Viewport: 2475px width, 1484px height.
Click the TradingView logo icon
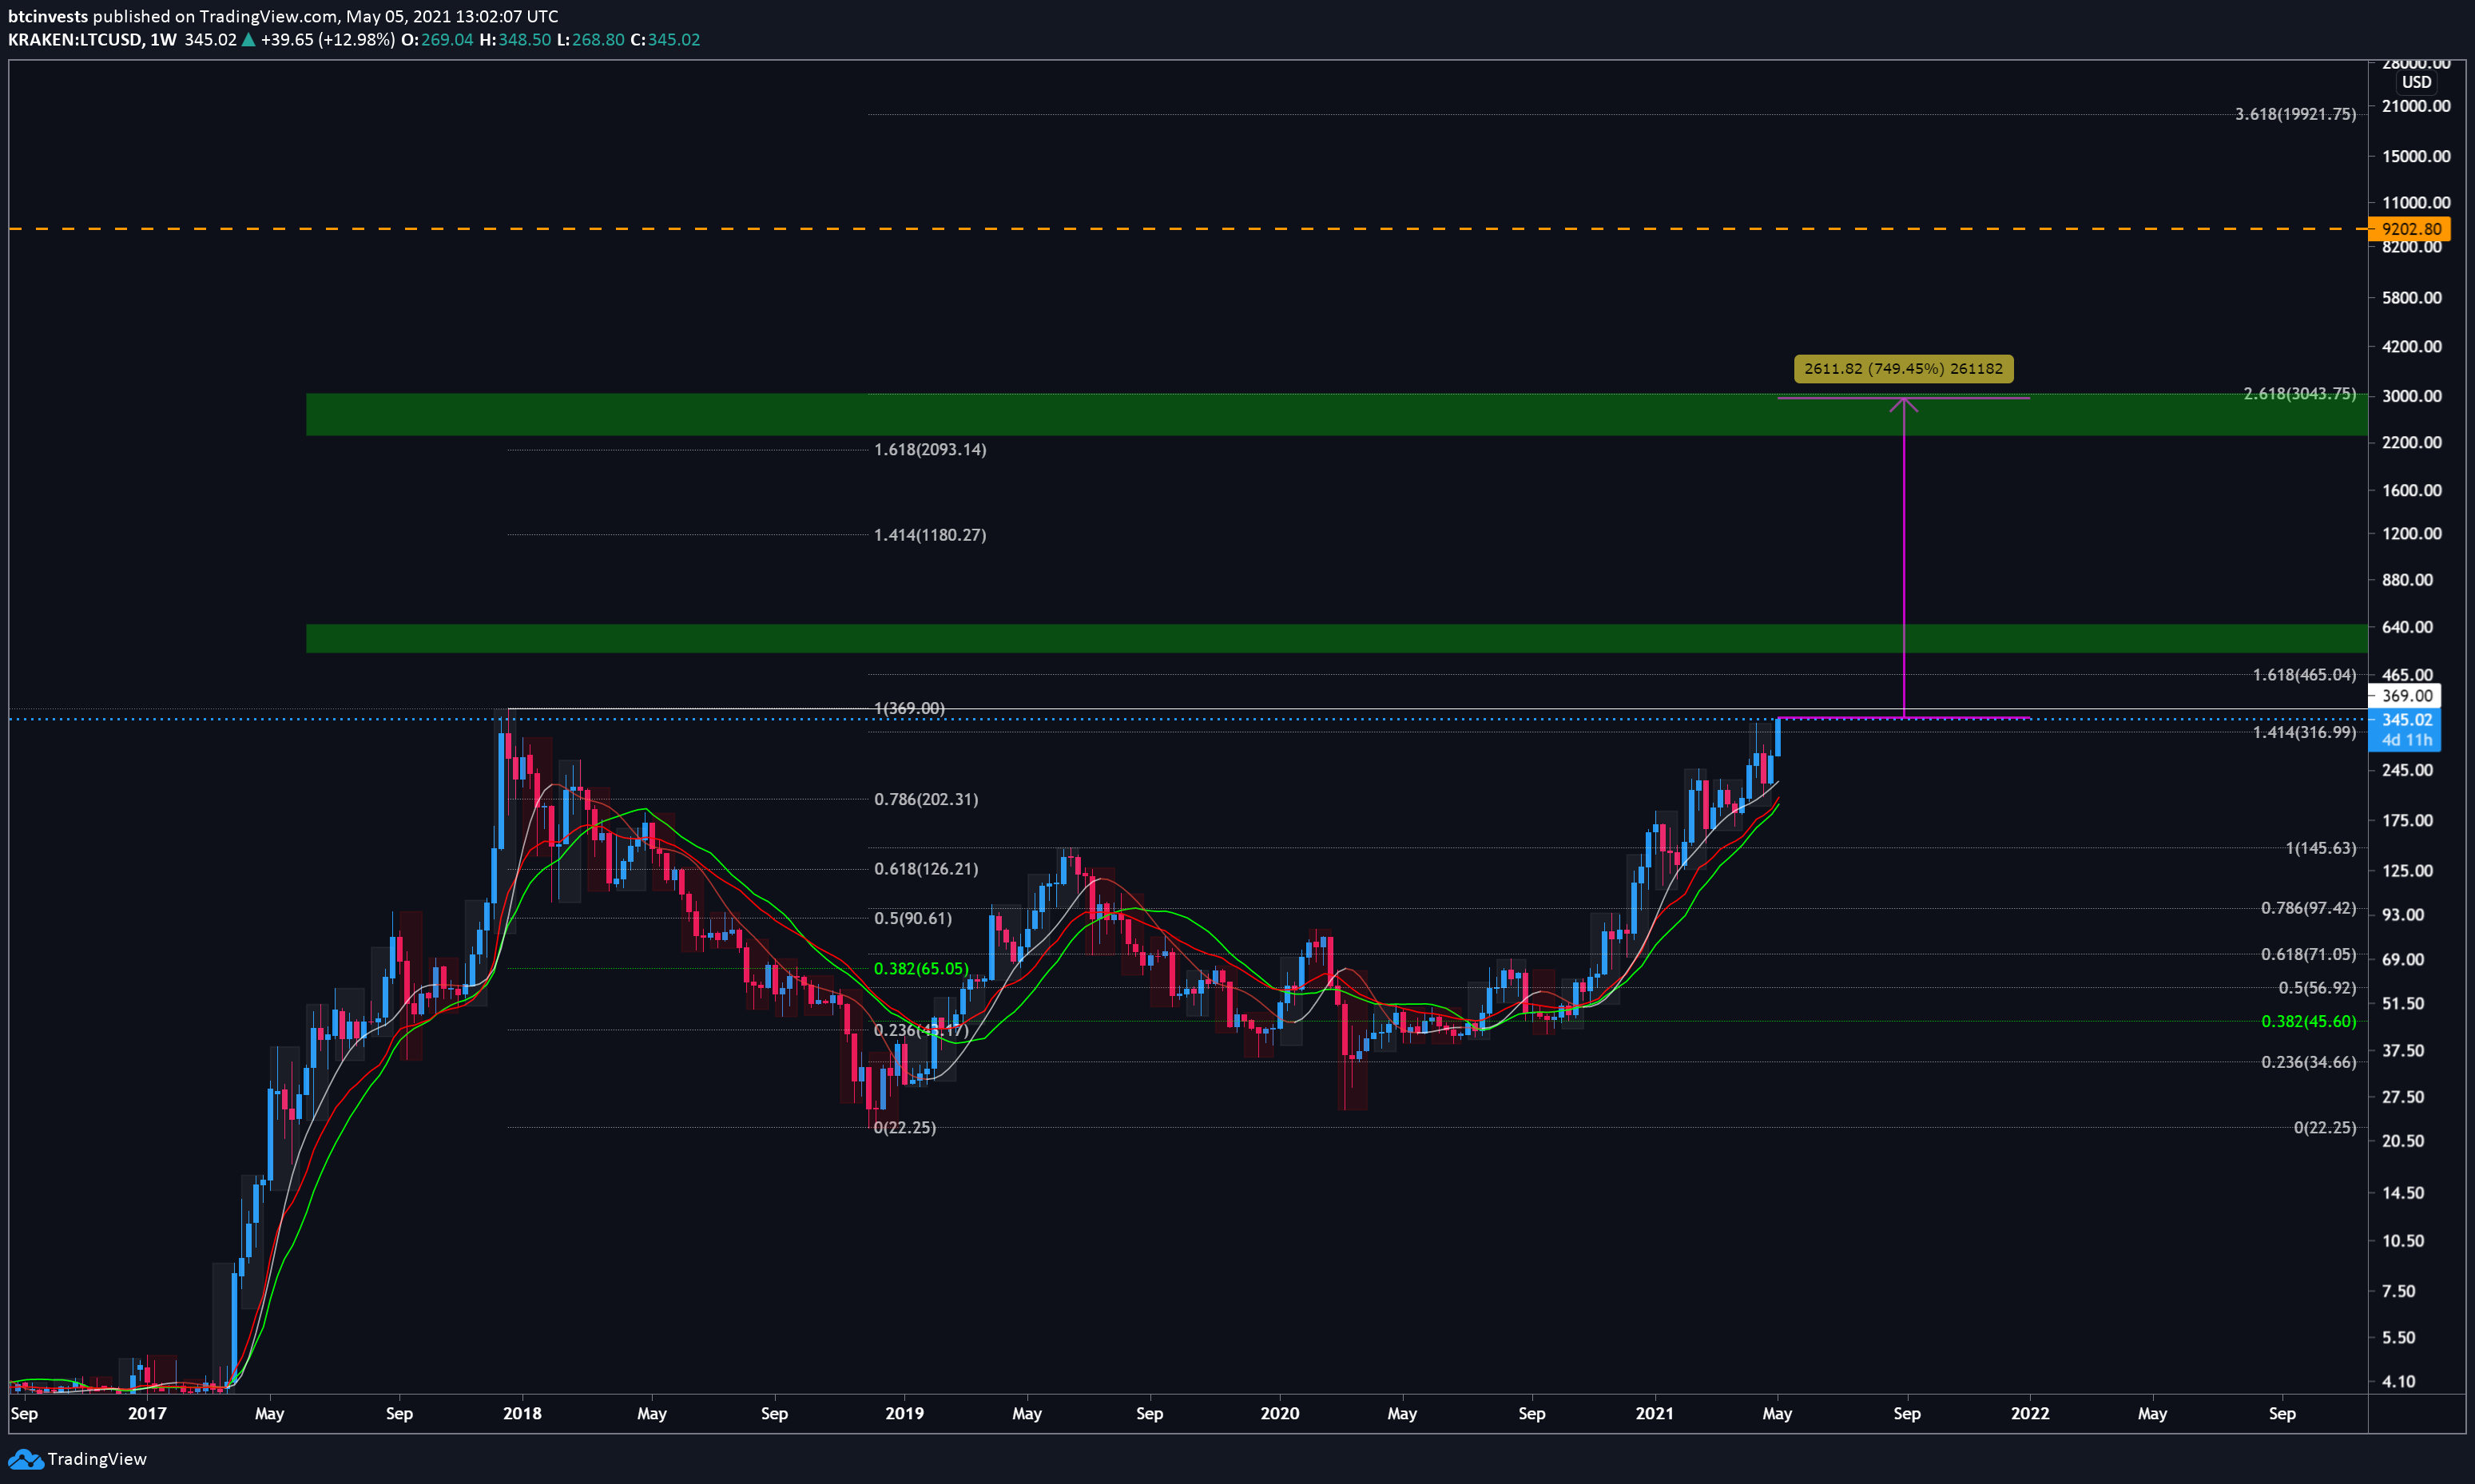(x=25, y=1459)
